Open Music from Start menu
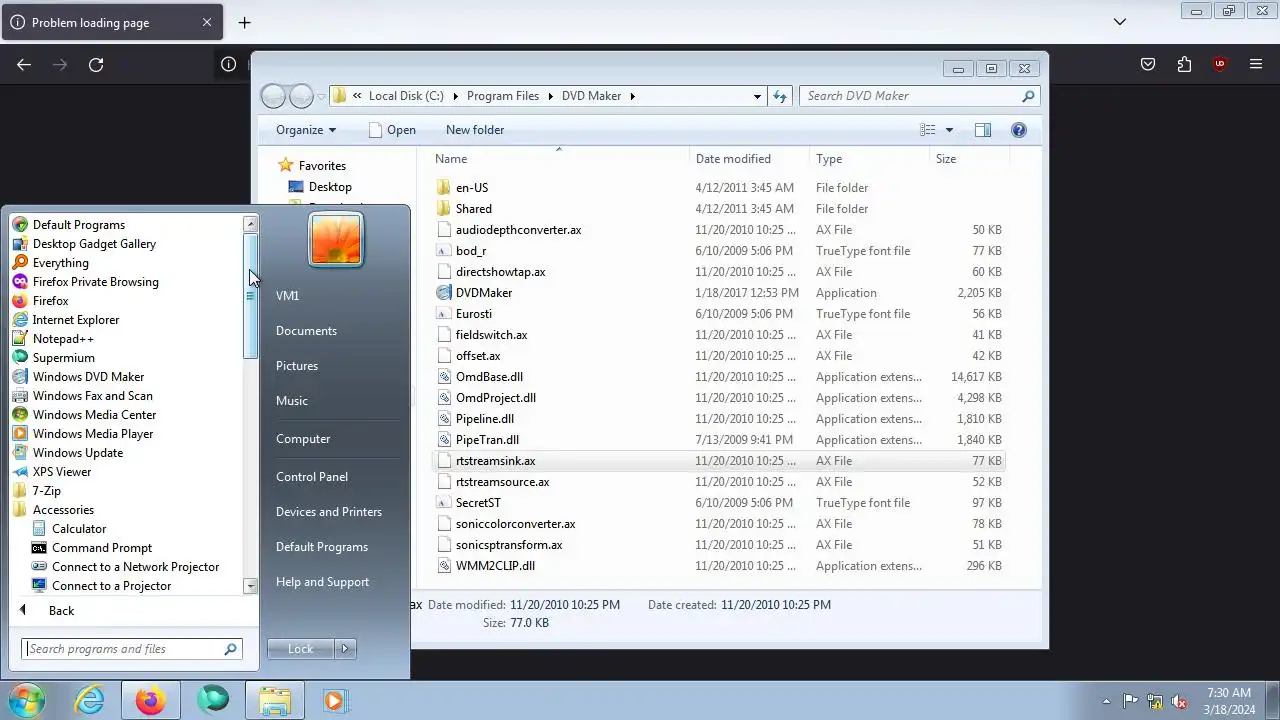The width and height of the screenshot is (1280, 720). pos(292,401)
